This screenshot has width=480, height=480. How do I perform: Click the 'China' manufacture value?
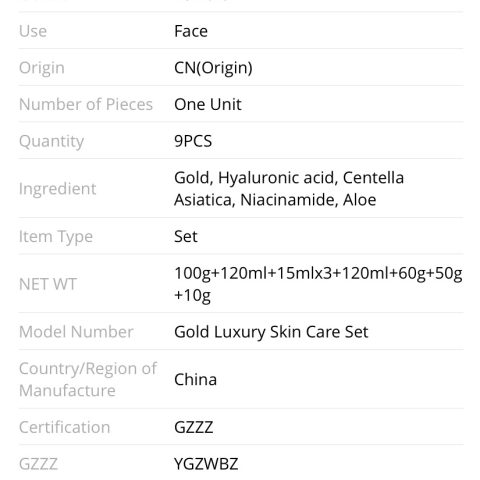click(x=195, y=380)
